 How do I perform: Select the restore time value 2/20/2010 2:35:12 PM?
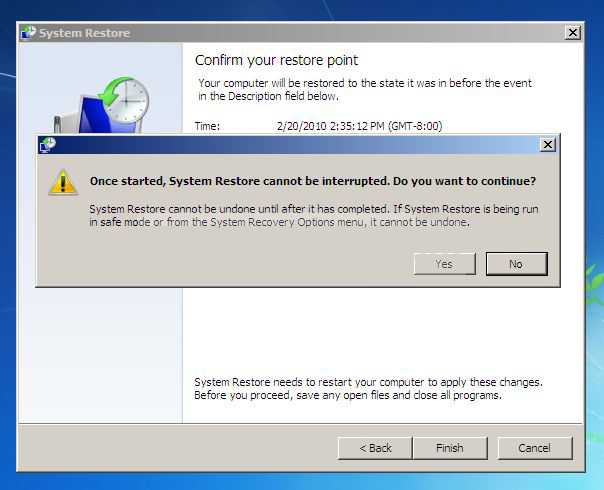359,126
